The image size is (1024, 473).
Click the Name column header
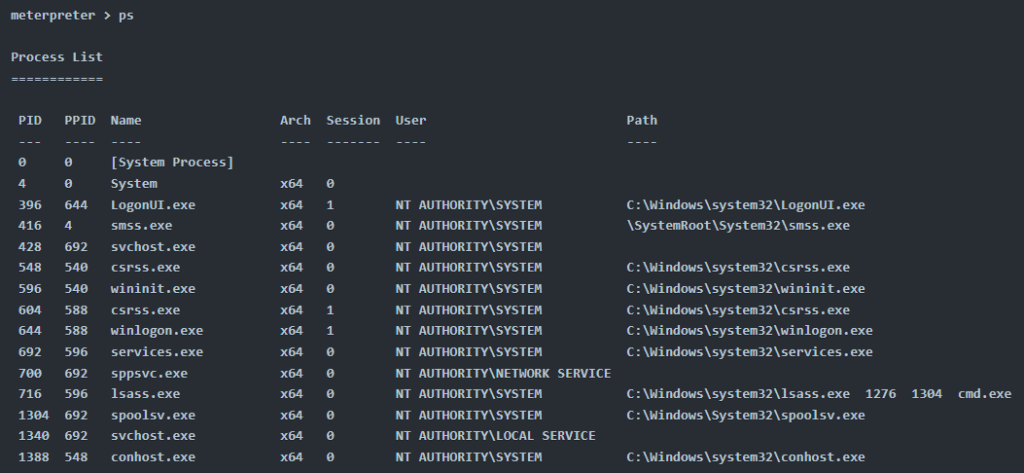(x=126, y=120)
